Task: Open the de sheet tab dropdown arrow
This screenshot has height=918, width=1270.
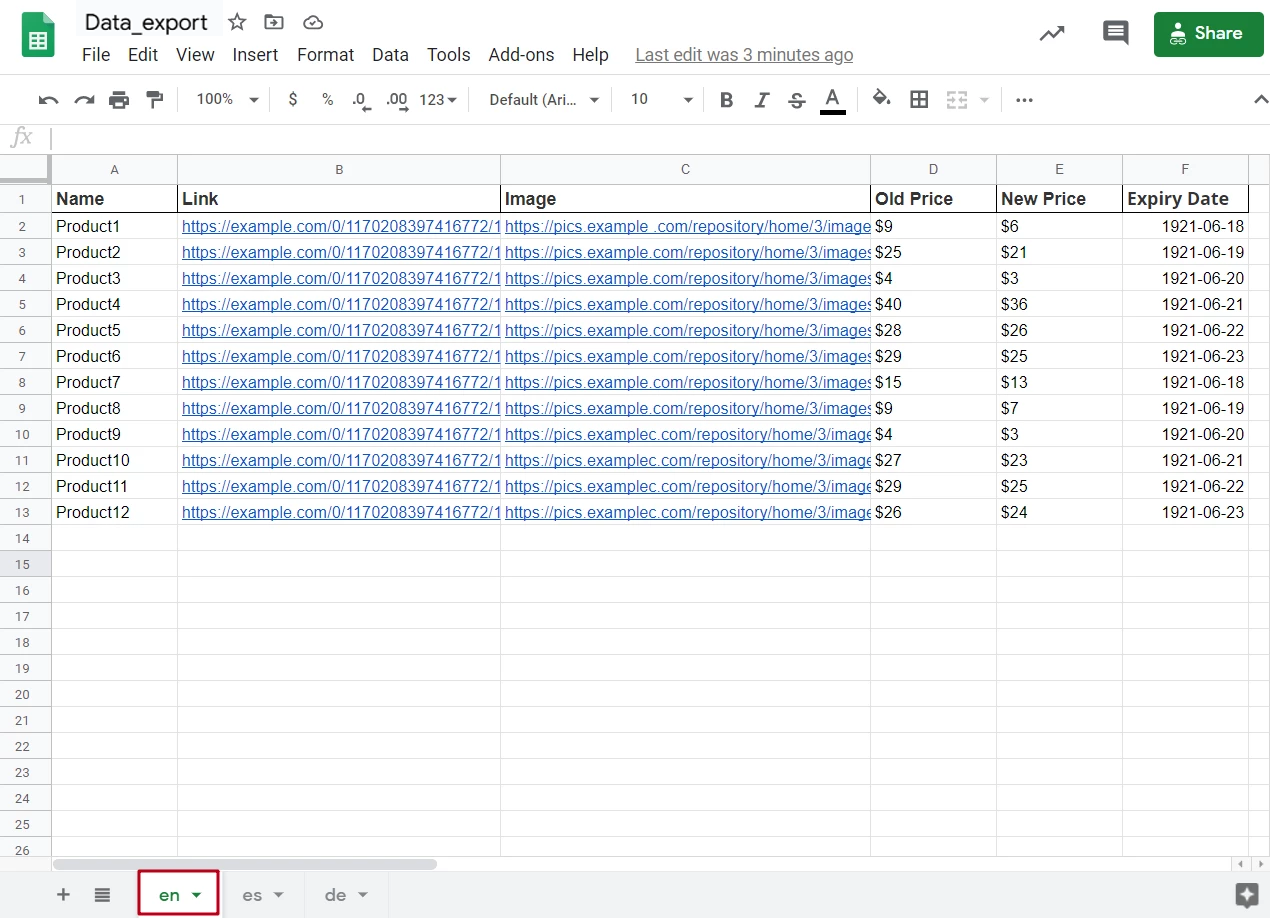Action: (x=363, y=895)
